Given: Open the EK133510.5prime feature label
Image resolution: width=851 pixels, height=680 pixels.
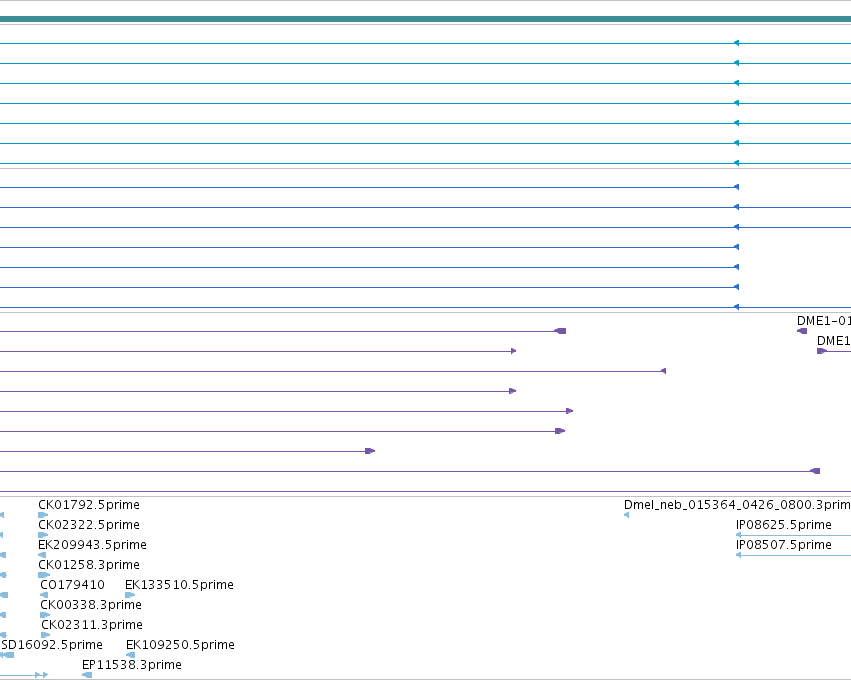Looking at the screenshot, I should [x=179, y=585].
